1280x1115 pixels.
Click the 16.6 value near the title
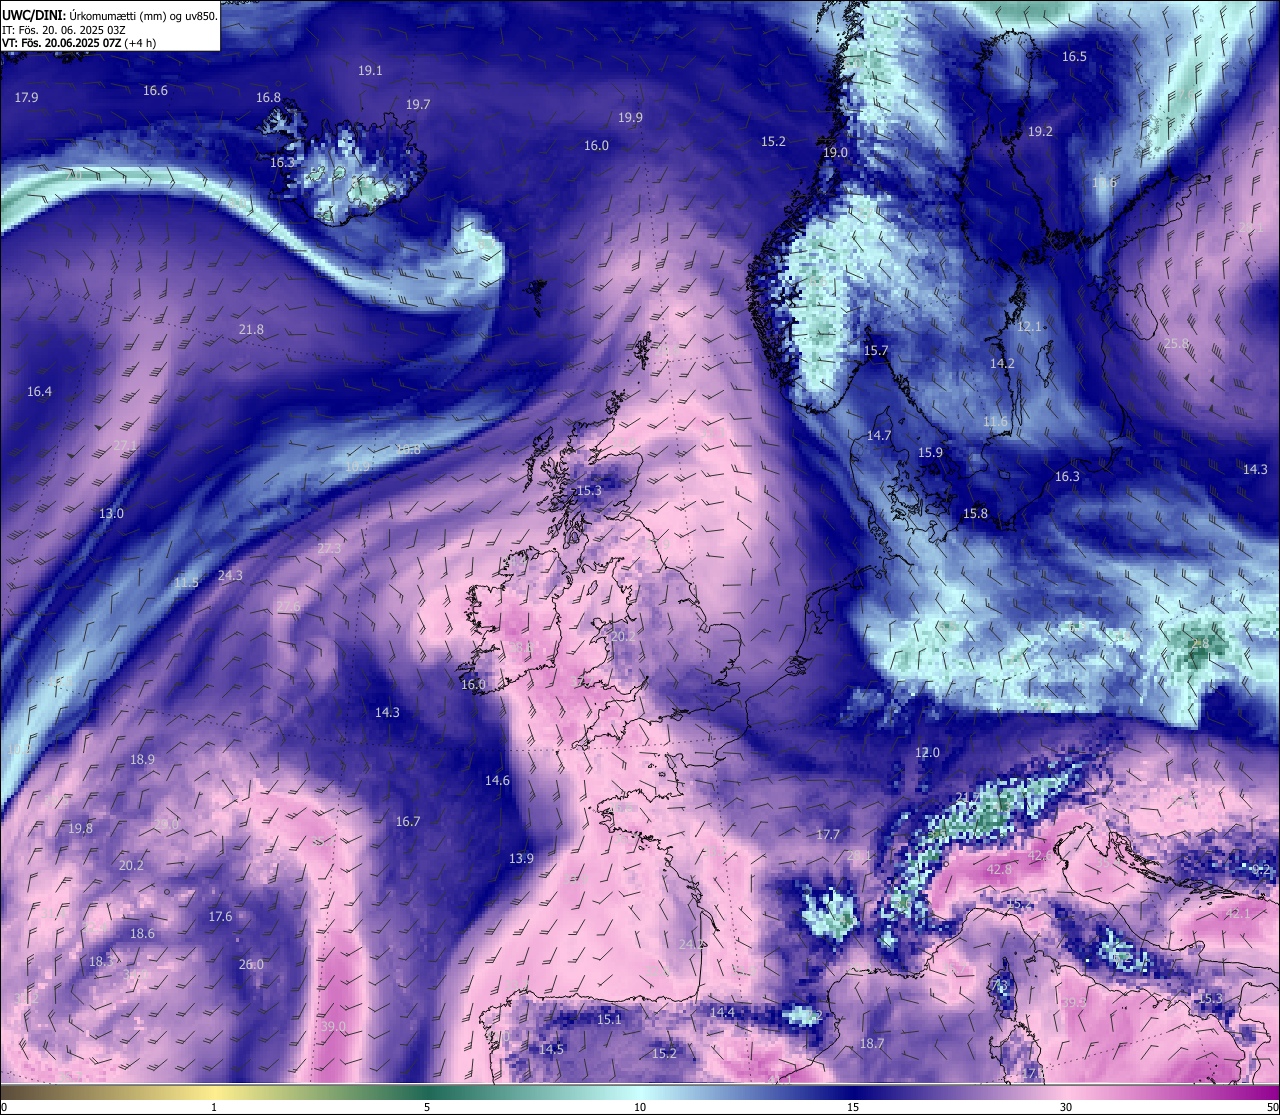[x=155, y=90]
